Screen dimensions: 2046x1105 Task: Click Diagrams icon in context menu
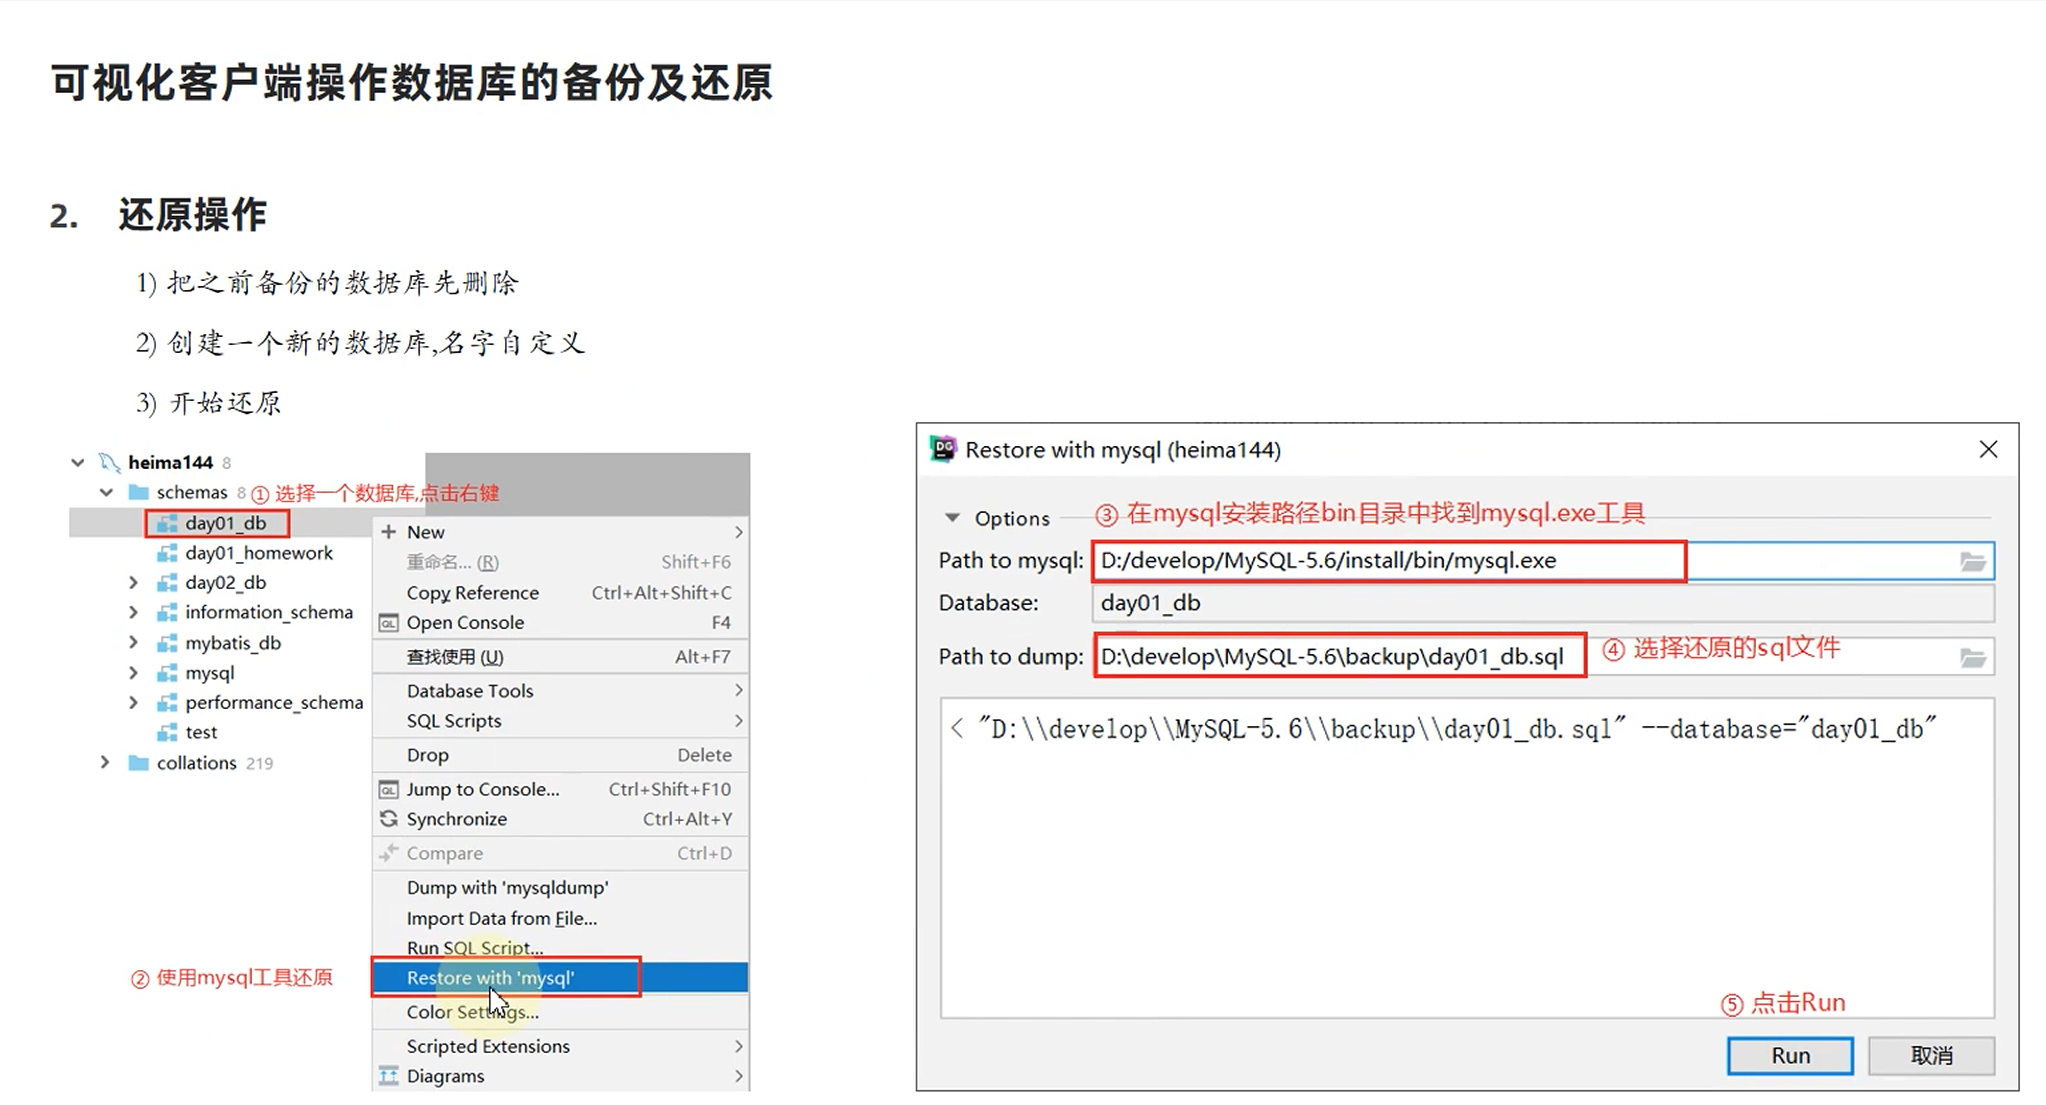click(389, 1076)
